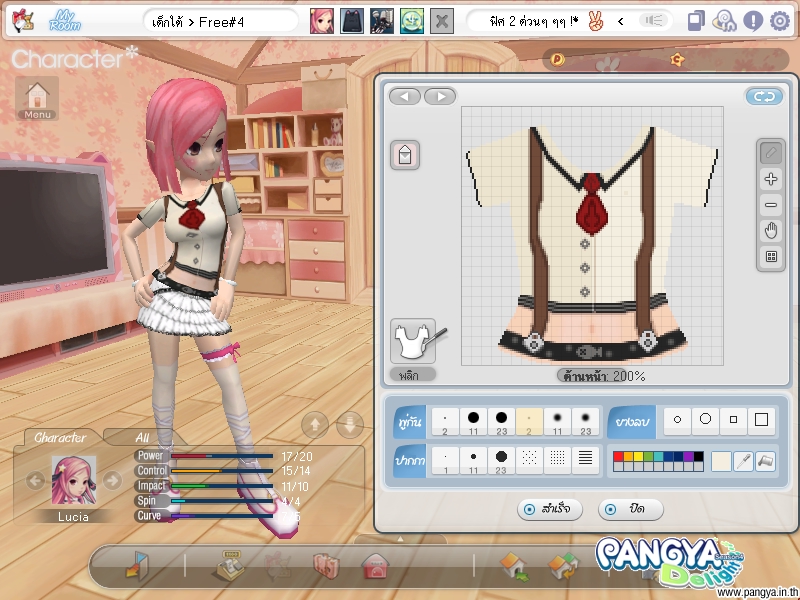Click the up arrow above stats panel

(315, 424)
